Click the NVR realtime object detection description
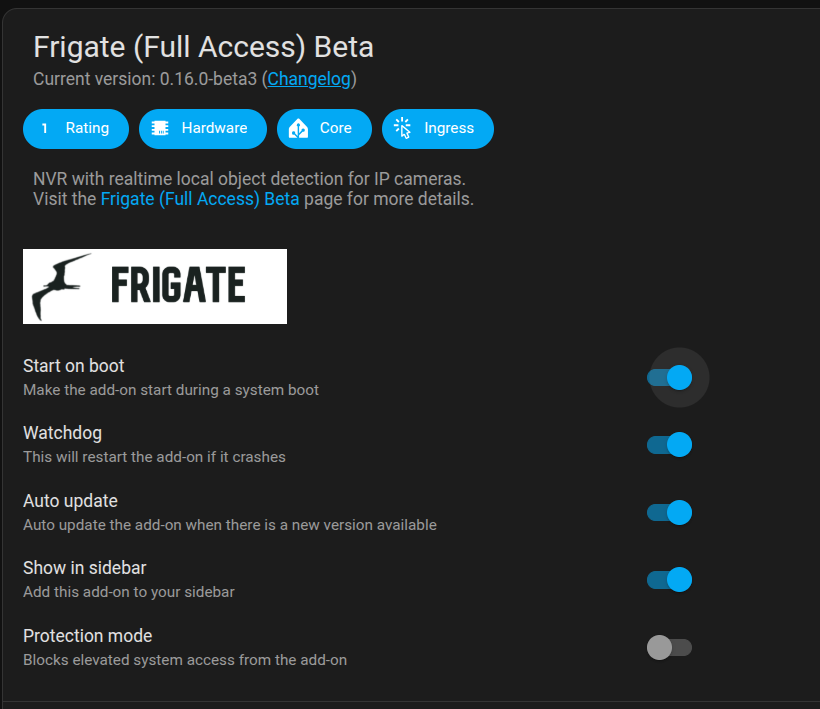Image resolution: width=820 pixels, height=709 pixels. pyautogui.click(x=249, y=179)
